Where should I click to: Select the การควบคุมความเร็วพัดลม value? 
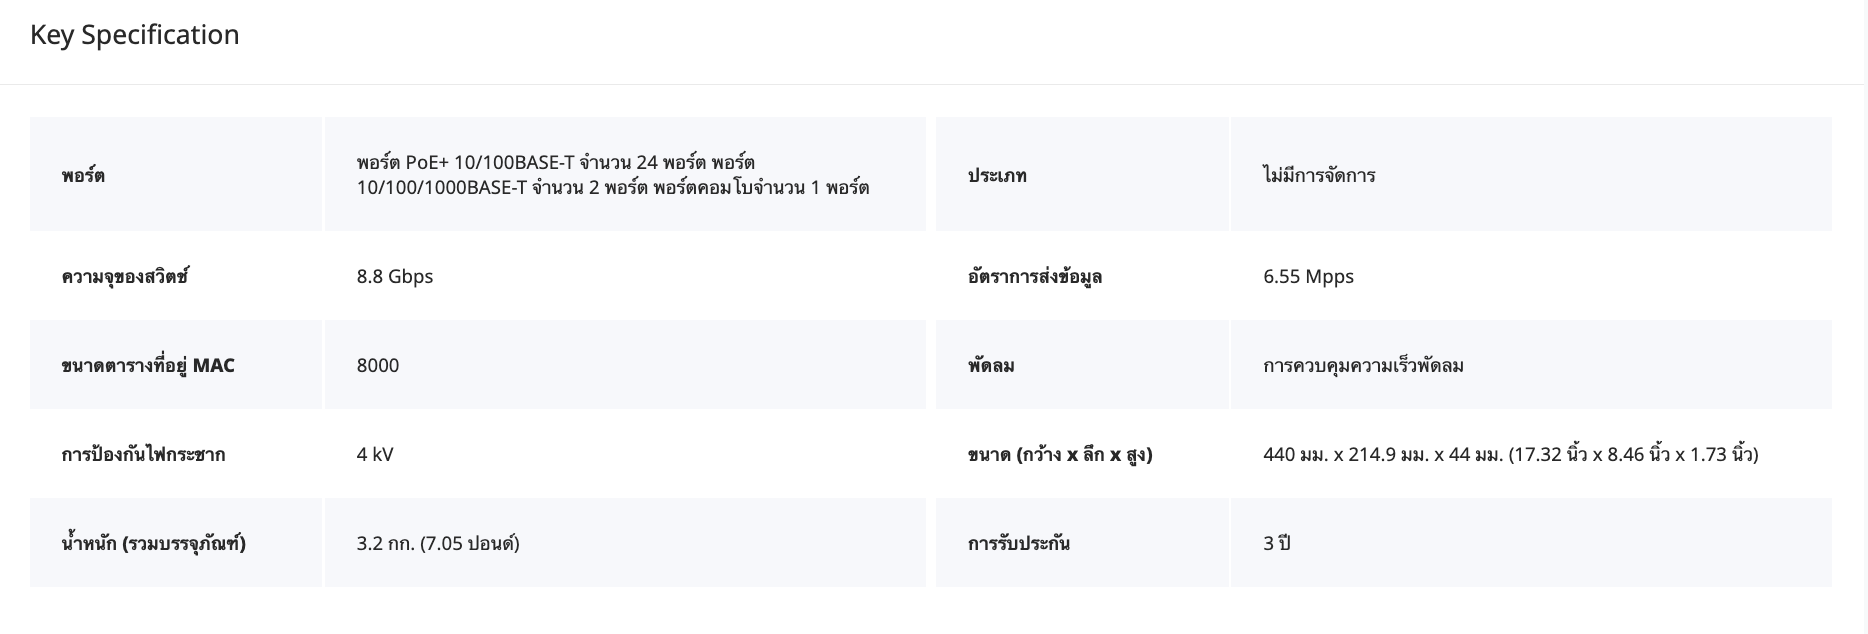pyautogui.click(x=1363, y=365)
